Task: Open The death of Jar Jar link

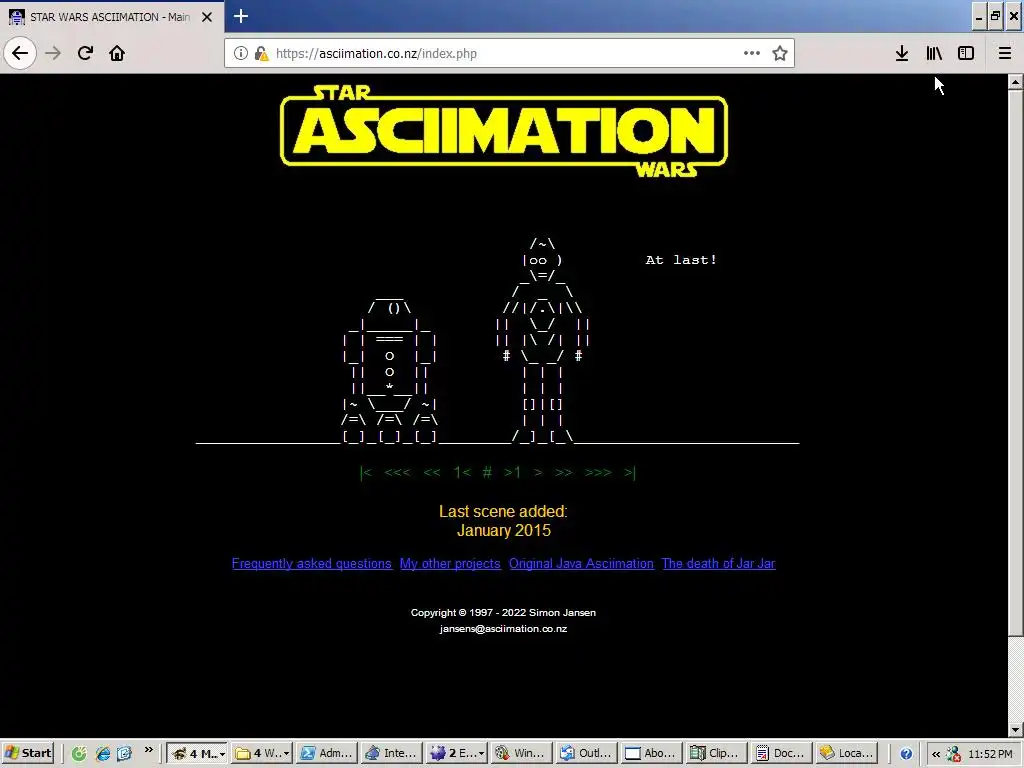Action: point(718,564)
